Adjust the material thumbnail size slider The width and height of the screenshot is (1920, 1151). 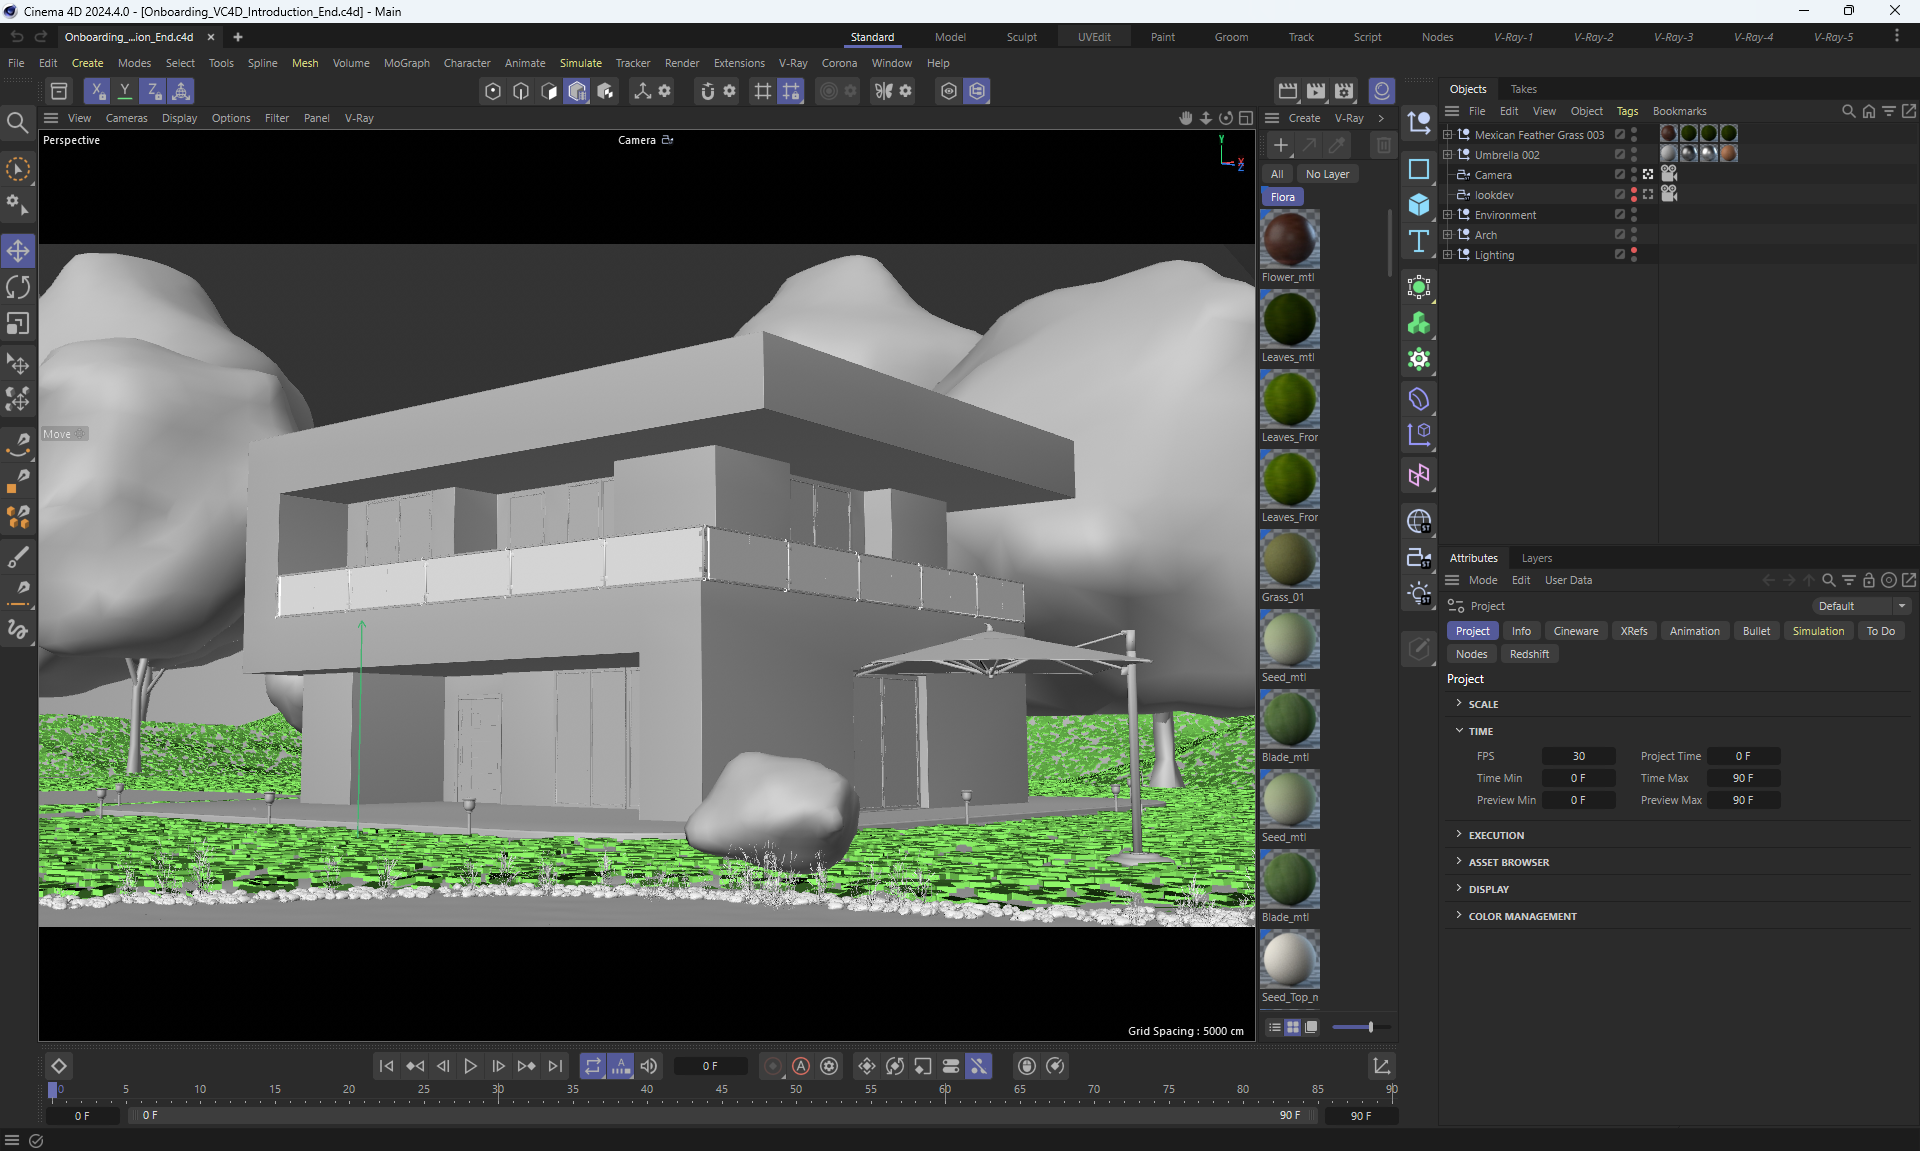(x=1370, y=1027)
